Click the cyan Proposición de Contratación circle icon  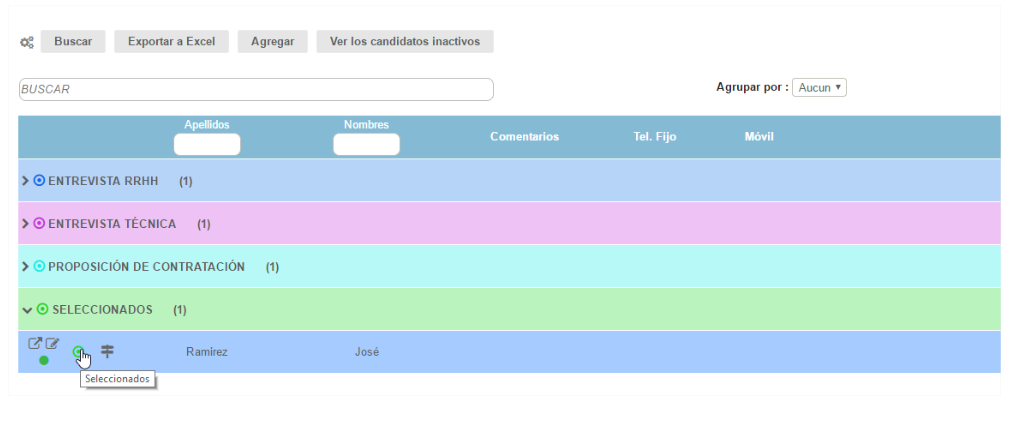coord(39,267)
